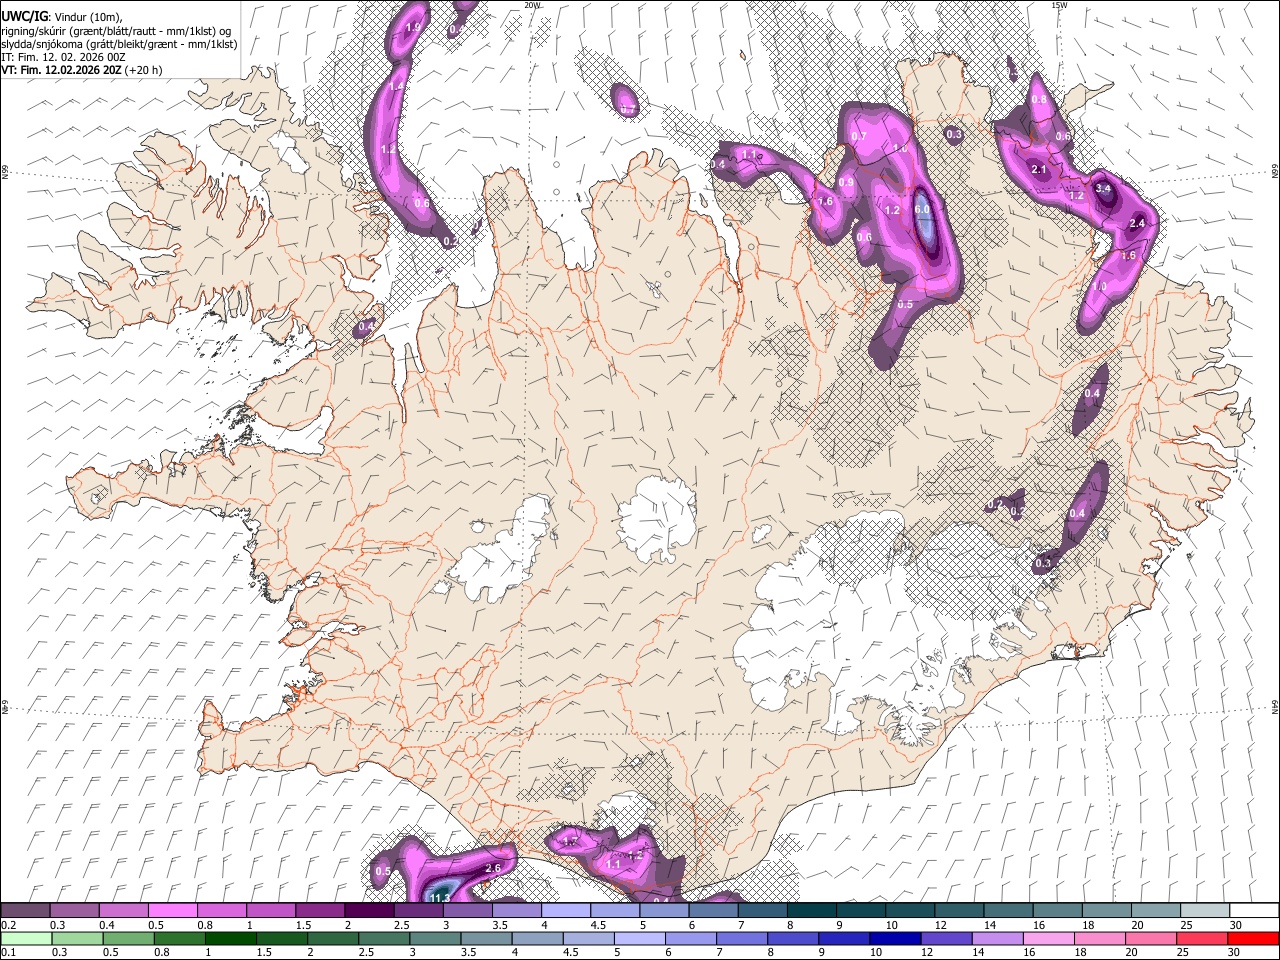The width and height of the screenshot is (1280, 960).
Task: Click the 0.9 precipitation value label
Action: point(847,183)
